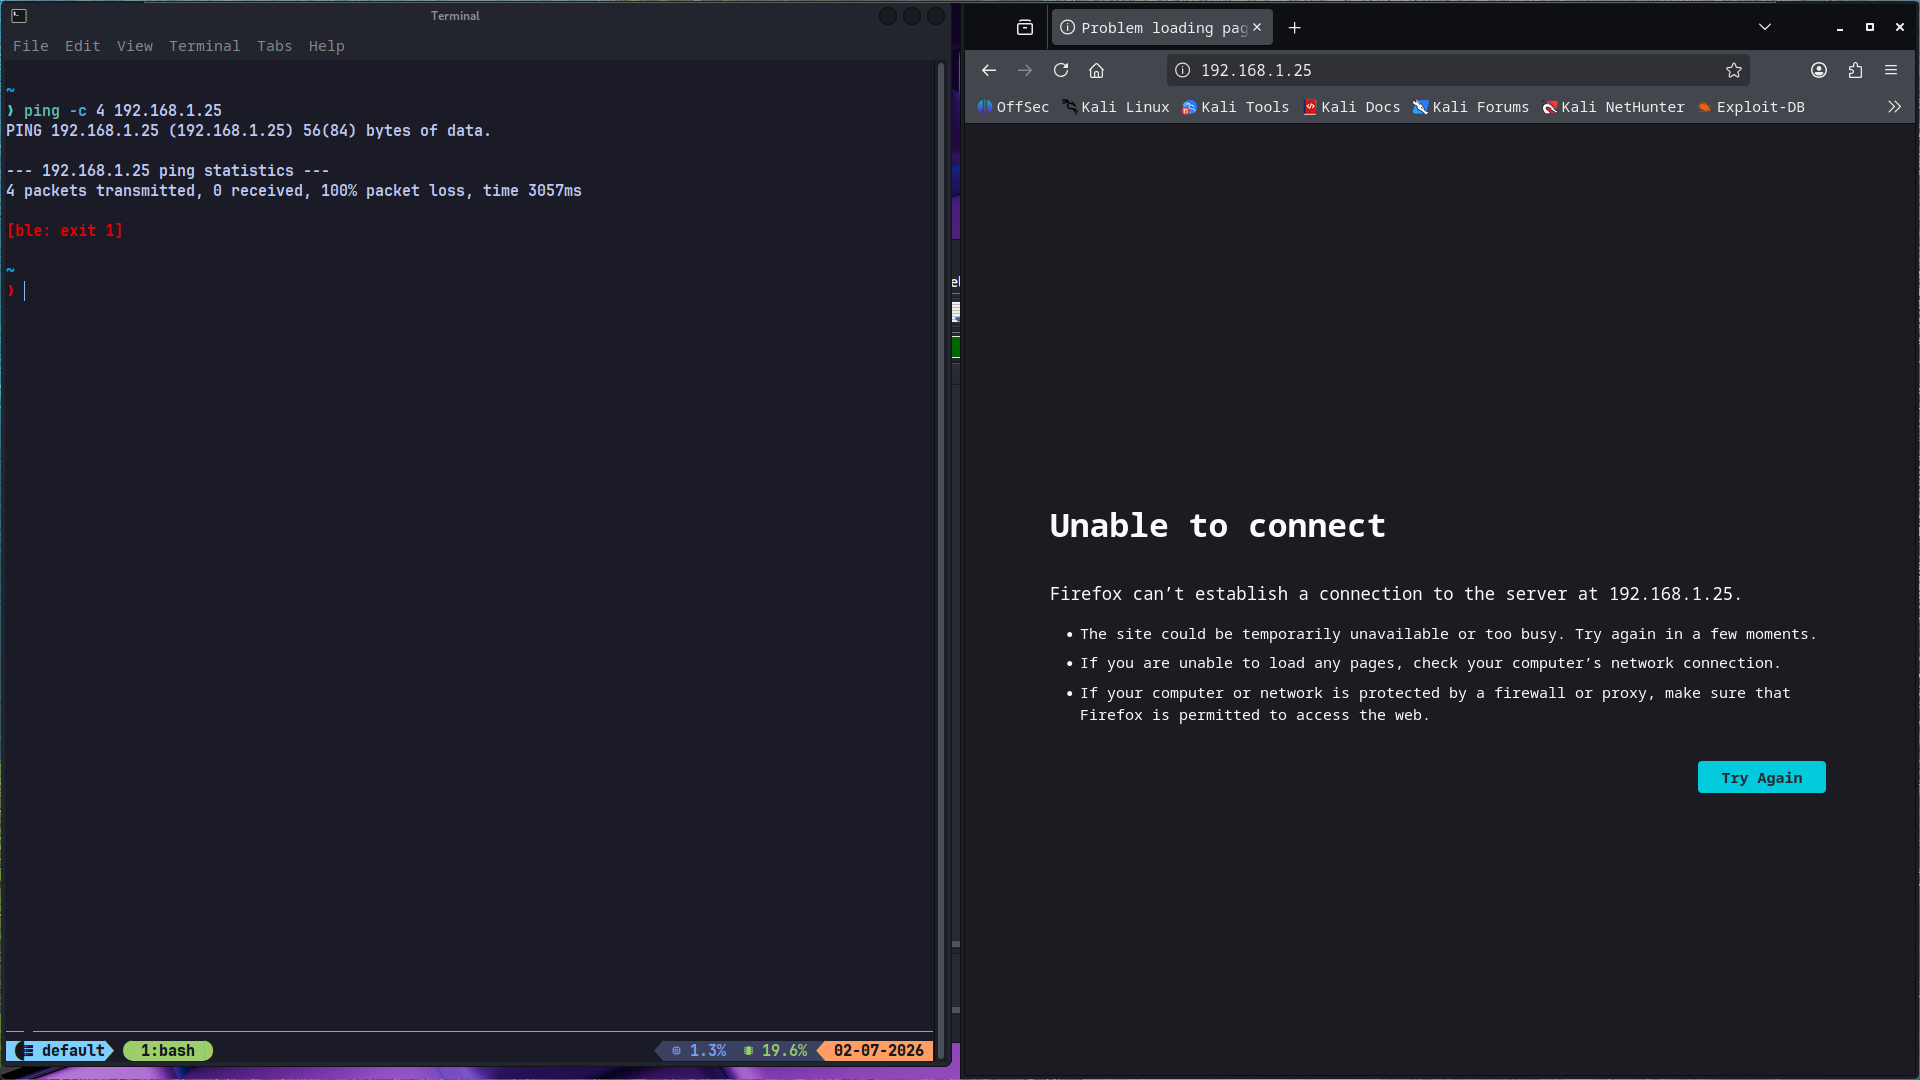Click the 100% packet loss statistics line
This screenshot has width=1920, height=1080.
tap(294, 191)
